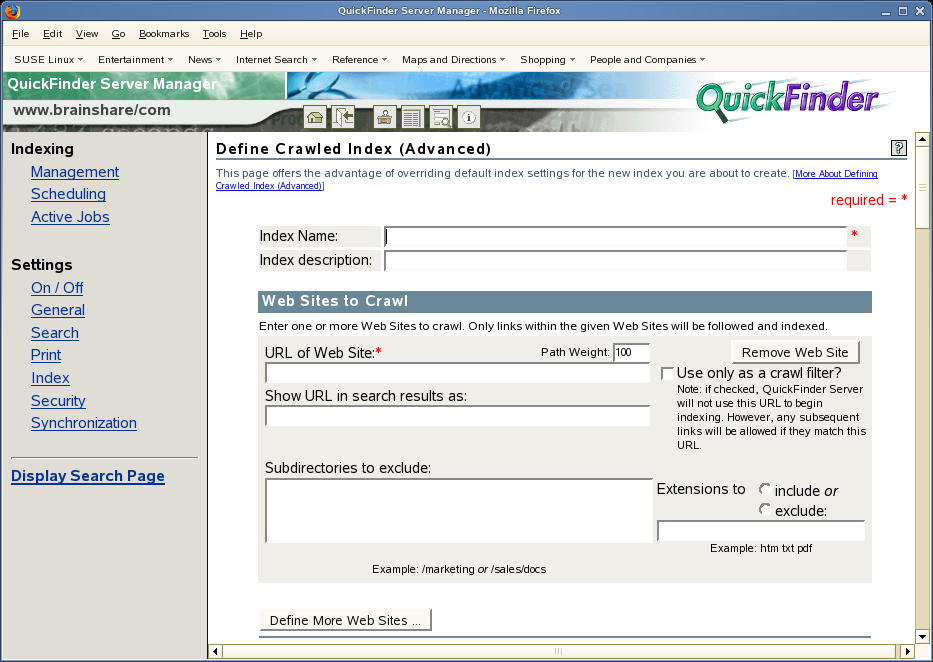Click the vertical scrollbar up arrow
The height and width of the screenshot is (662, 933).
(x=922, y=140)
